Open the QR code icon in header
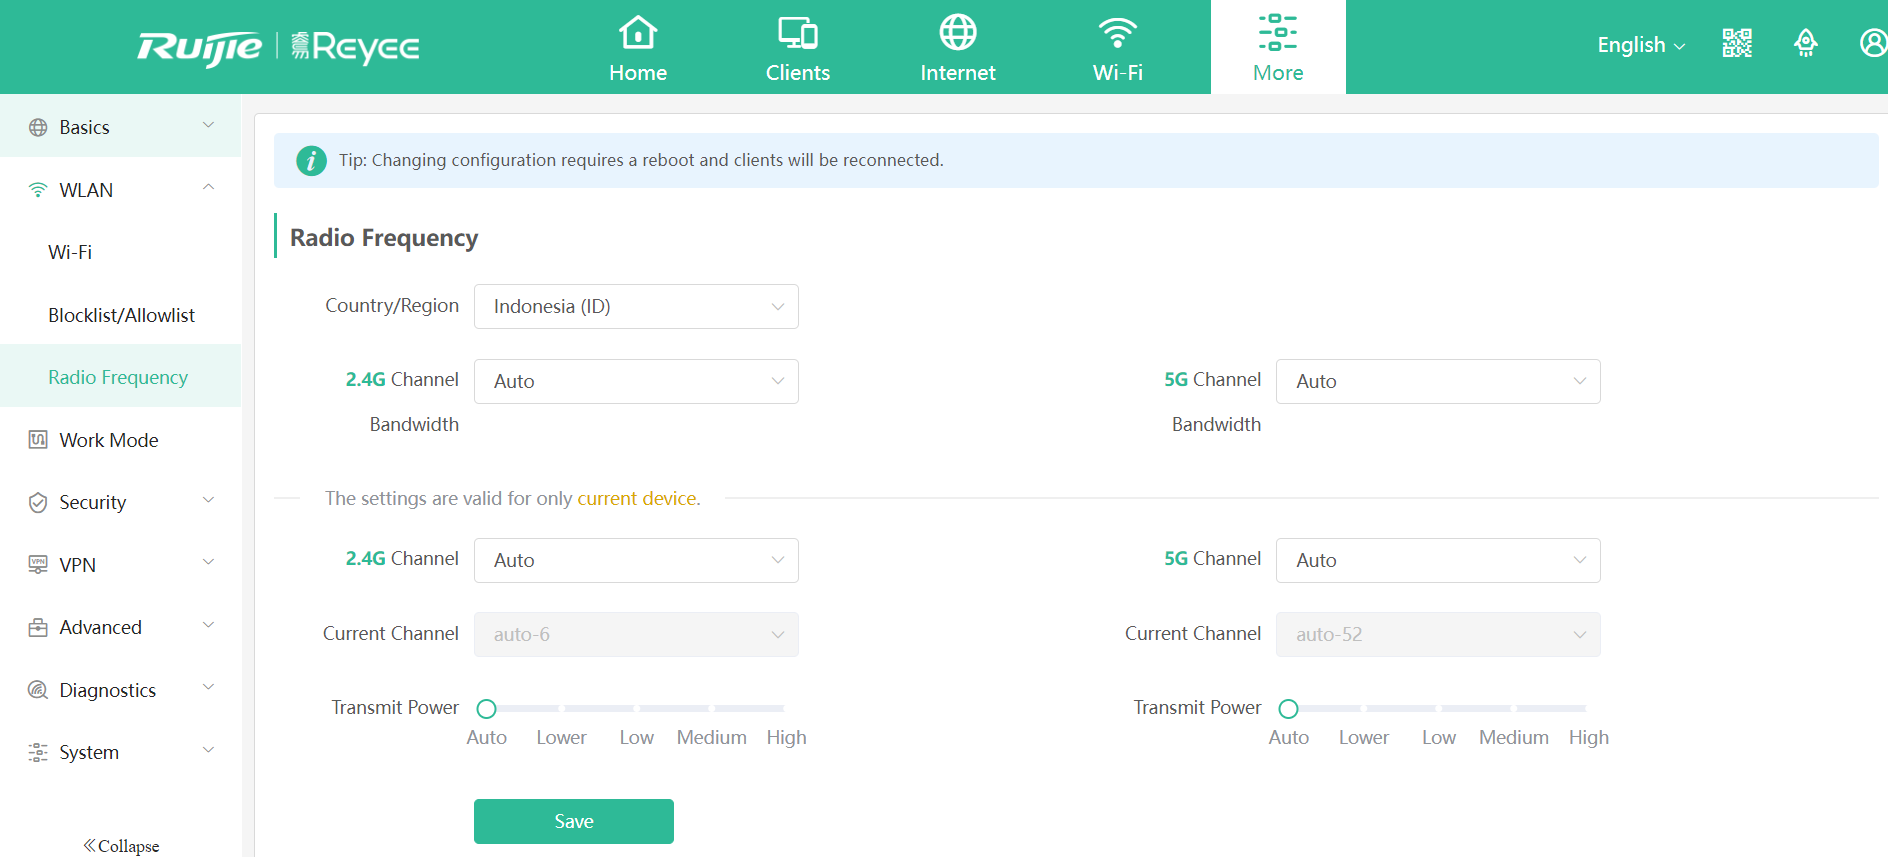1888x857 pixels. [x=1737, y=43]
